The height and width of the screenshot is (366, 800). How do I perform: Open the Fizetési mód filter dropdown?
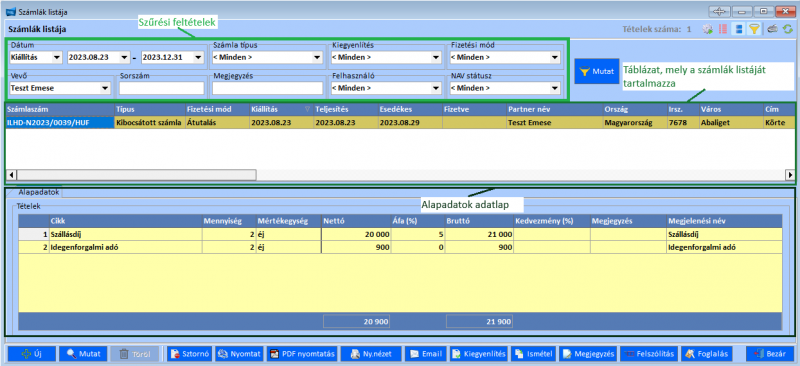[x=505, y=57]
